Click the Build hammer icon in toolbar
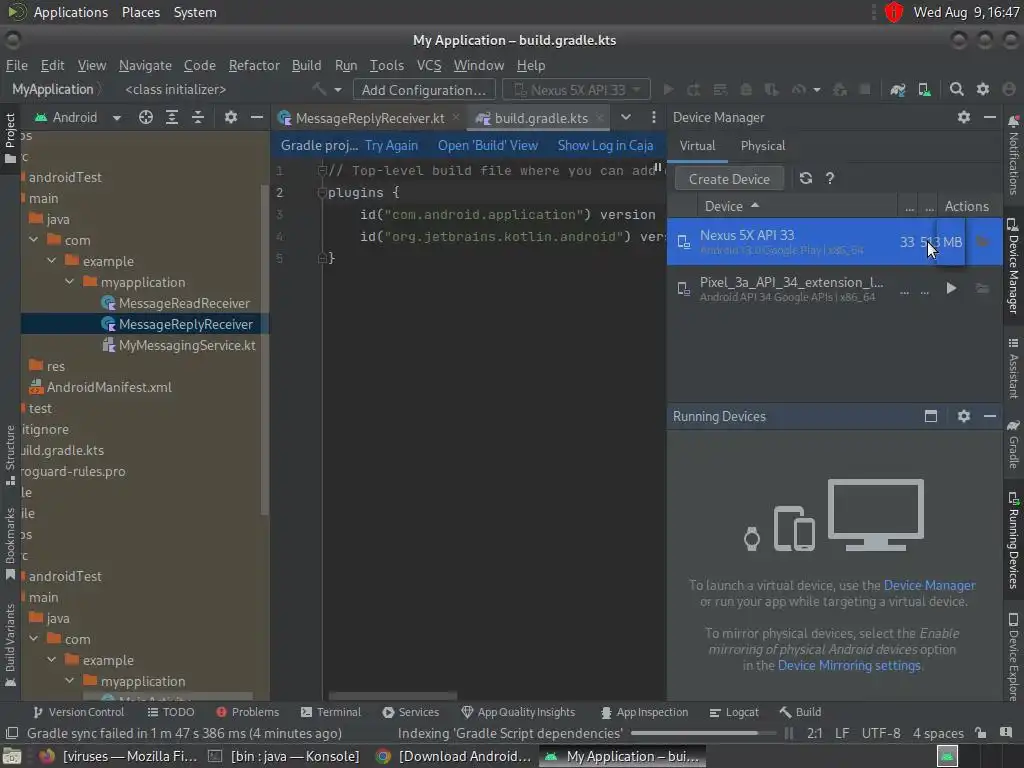 [319, 89]
